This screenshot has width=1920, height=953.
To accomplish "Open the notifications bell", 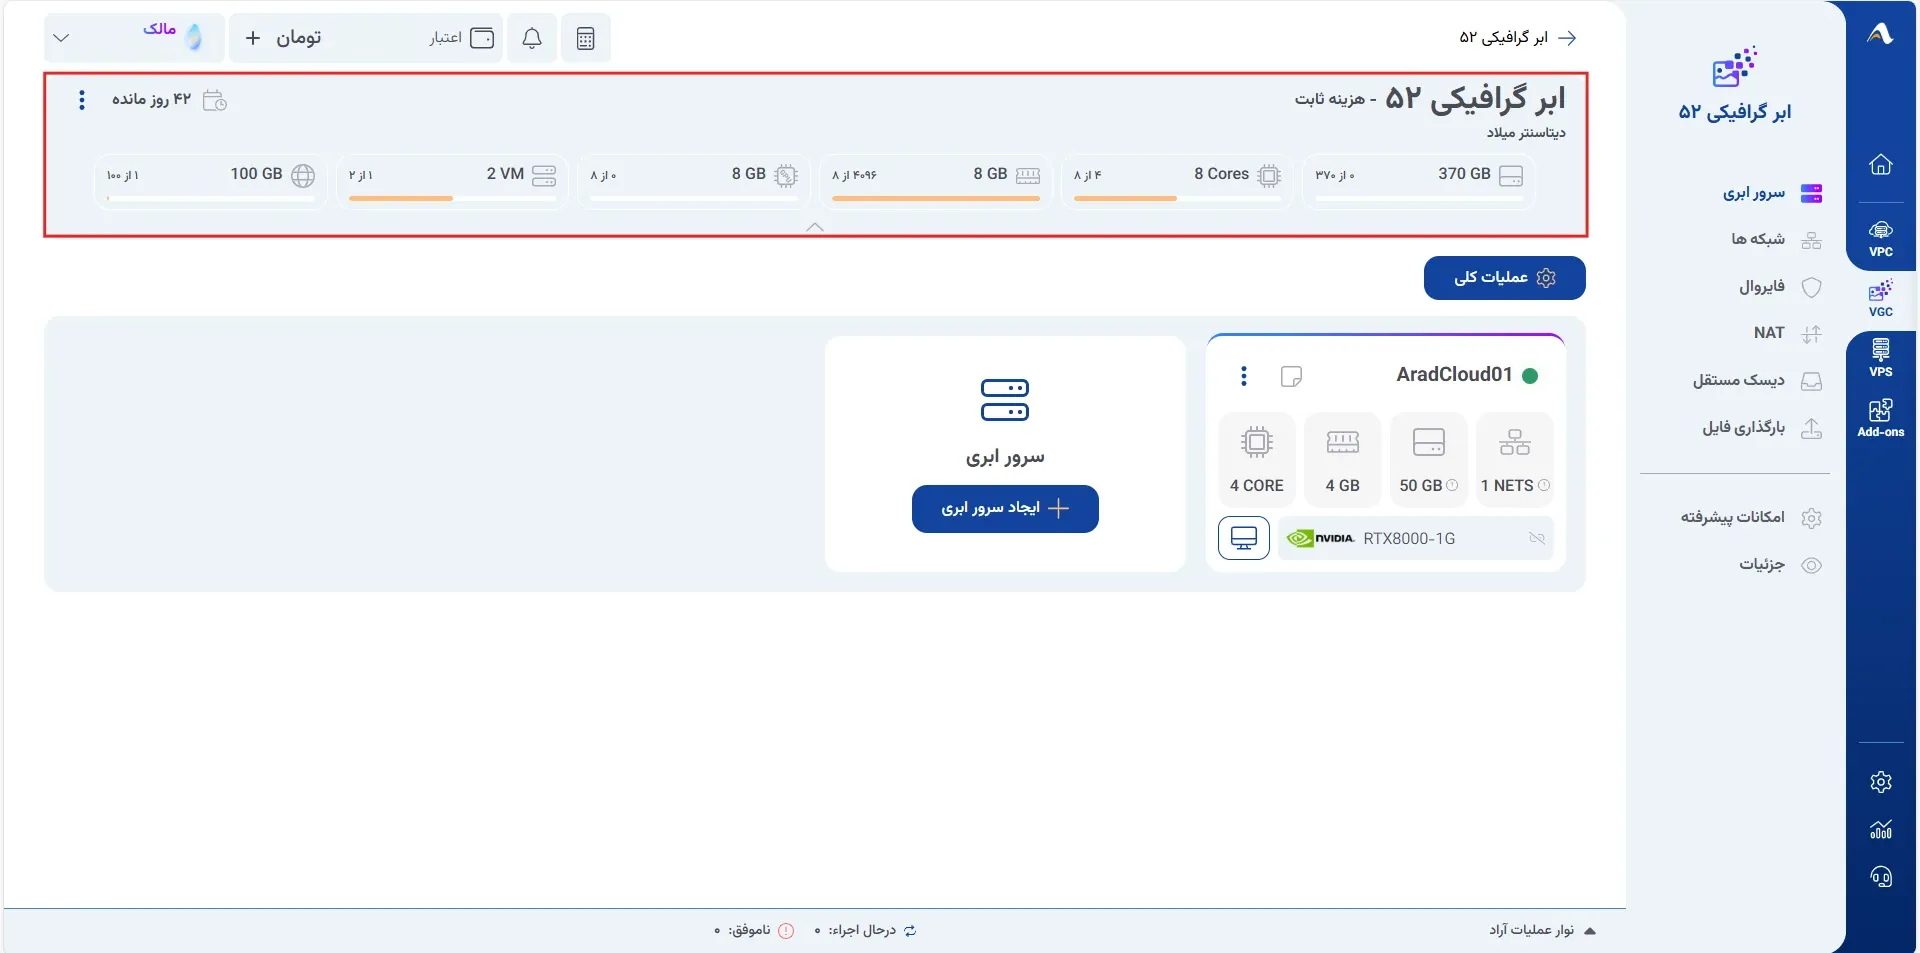I will [x=532, y=38].
